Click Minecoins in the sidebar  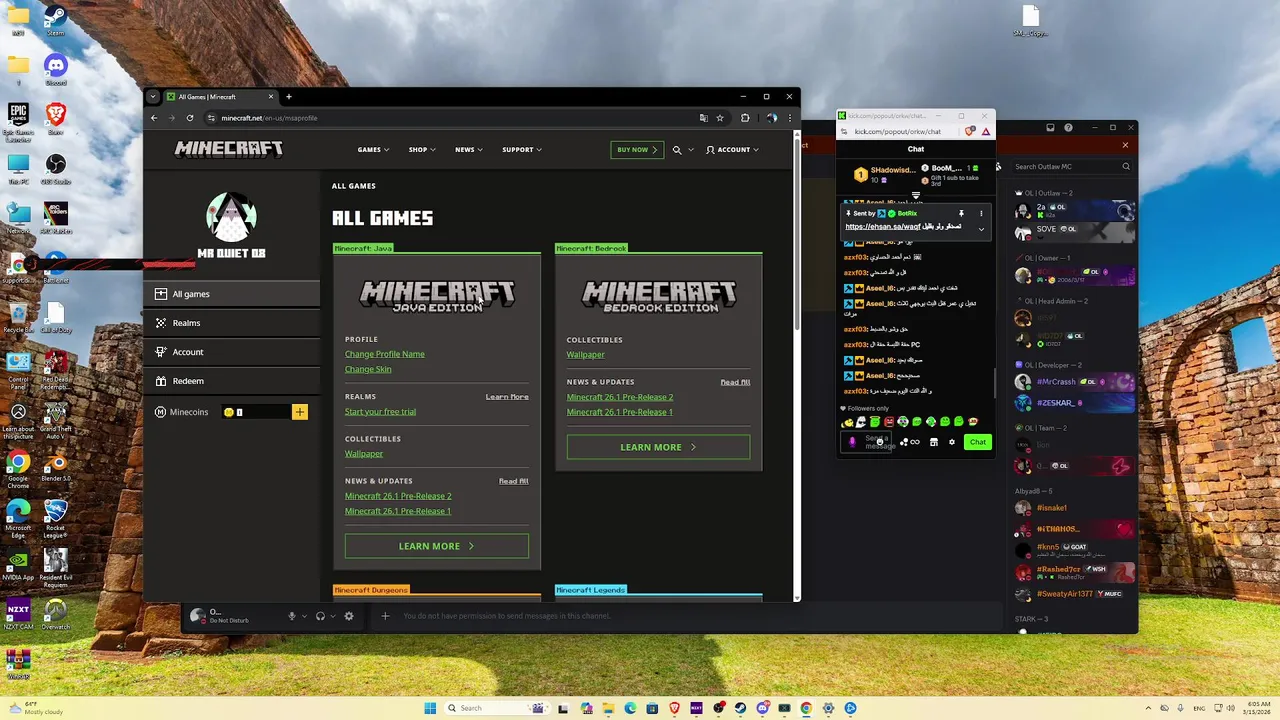[x=181, y=412]
